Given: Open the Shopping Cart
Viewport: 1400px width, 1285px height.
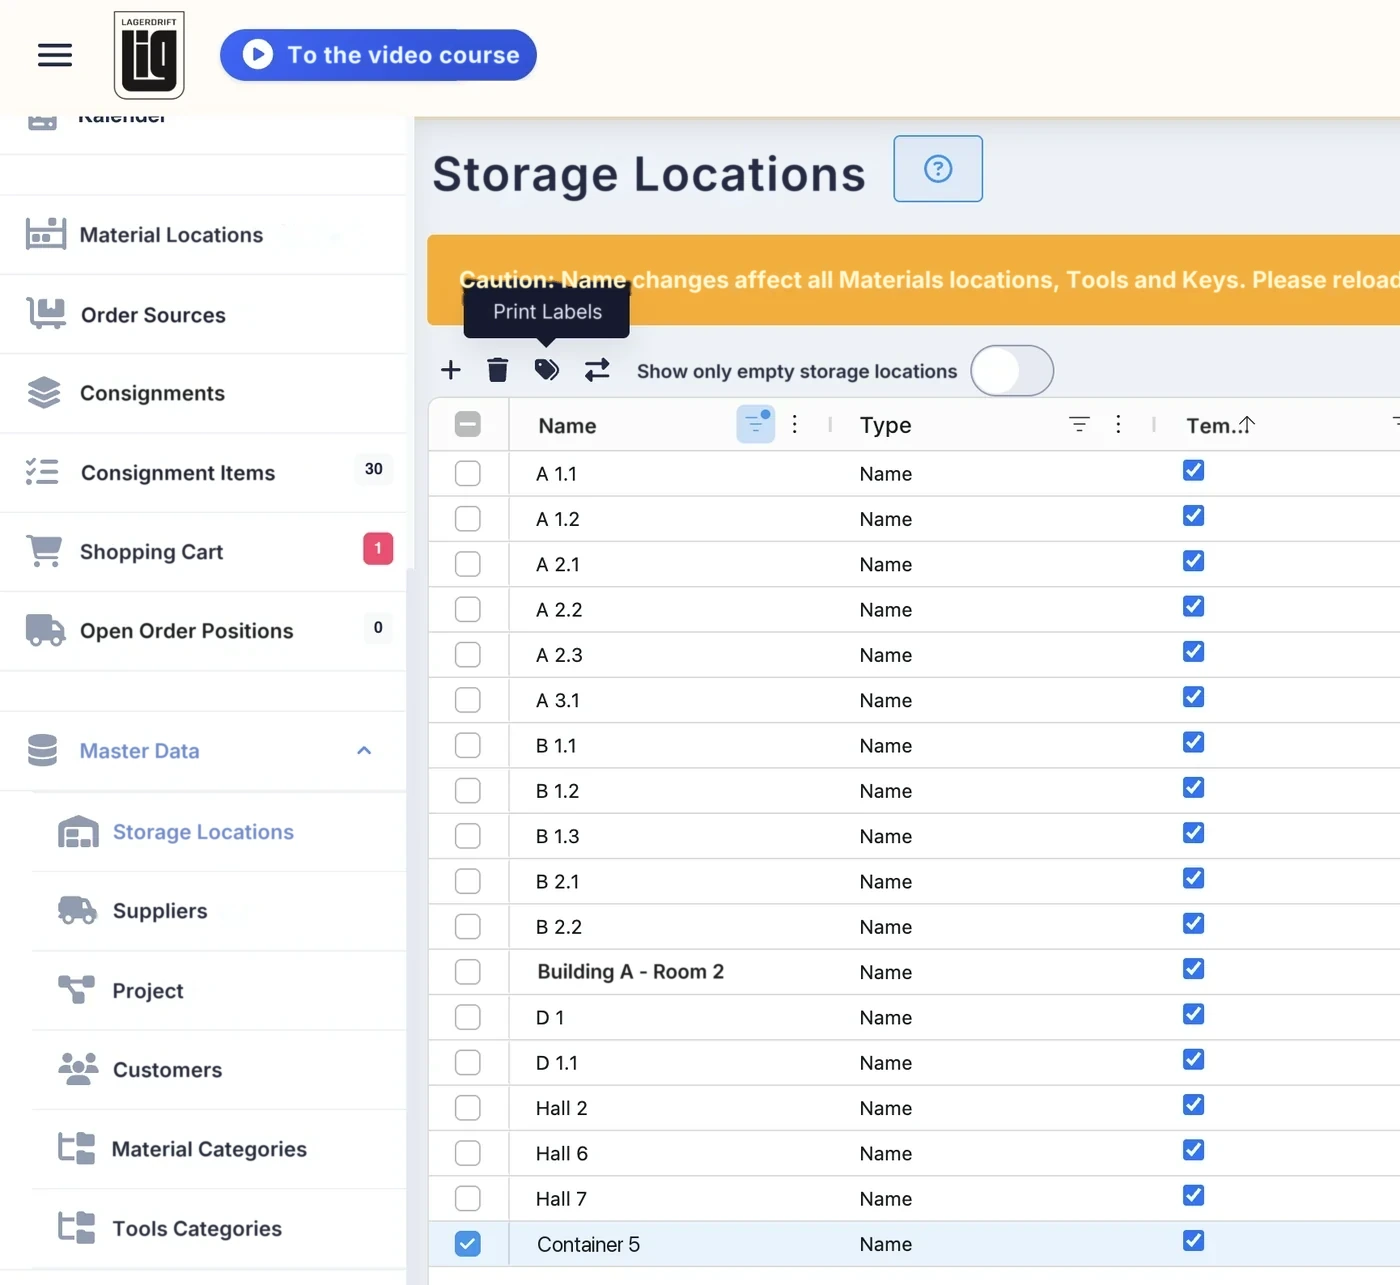Looking at the screenshot, I should pos(203,551).
